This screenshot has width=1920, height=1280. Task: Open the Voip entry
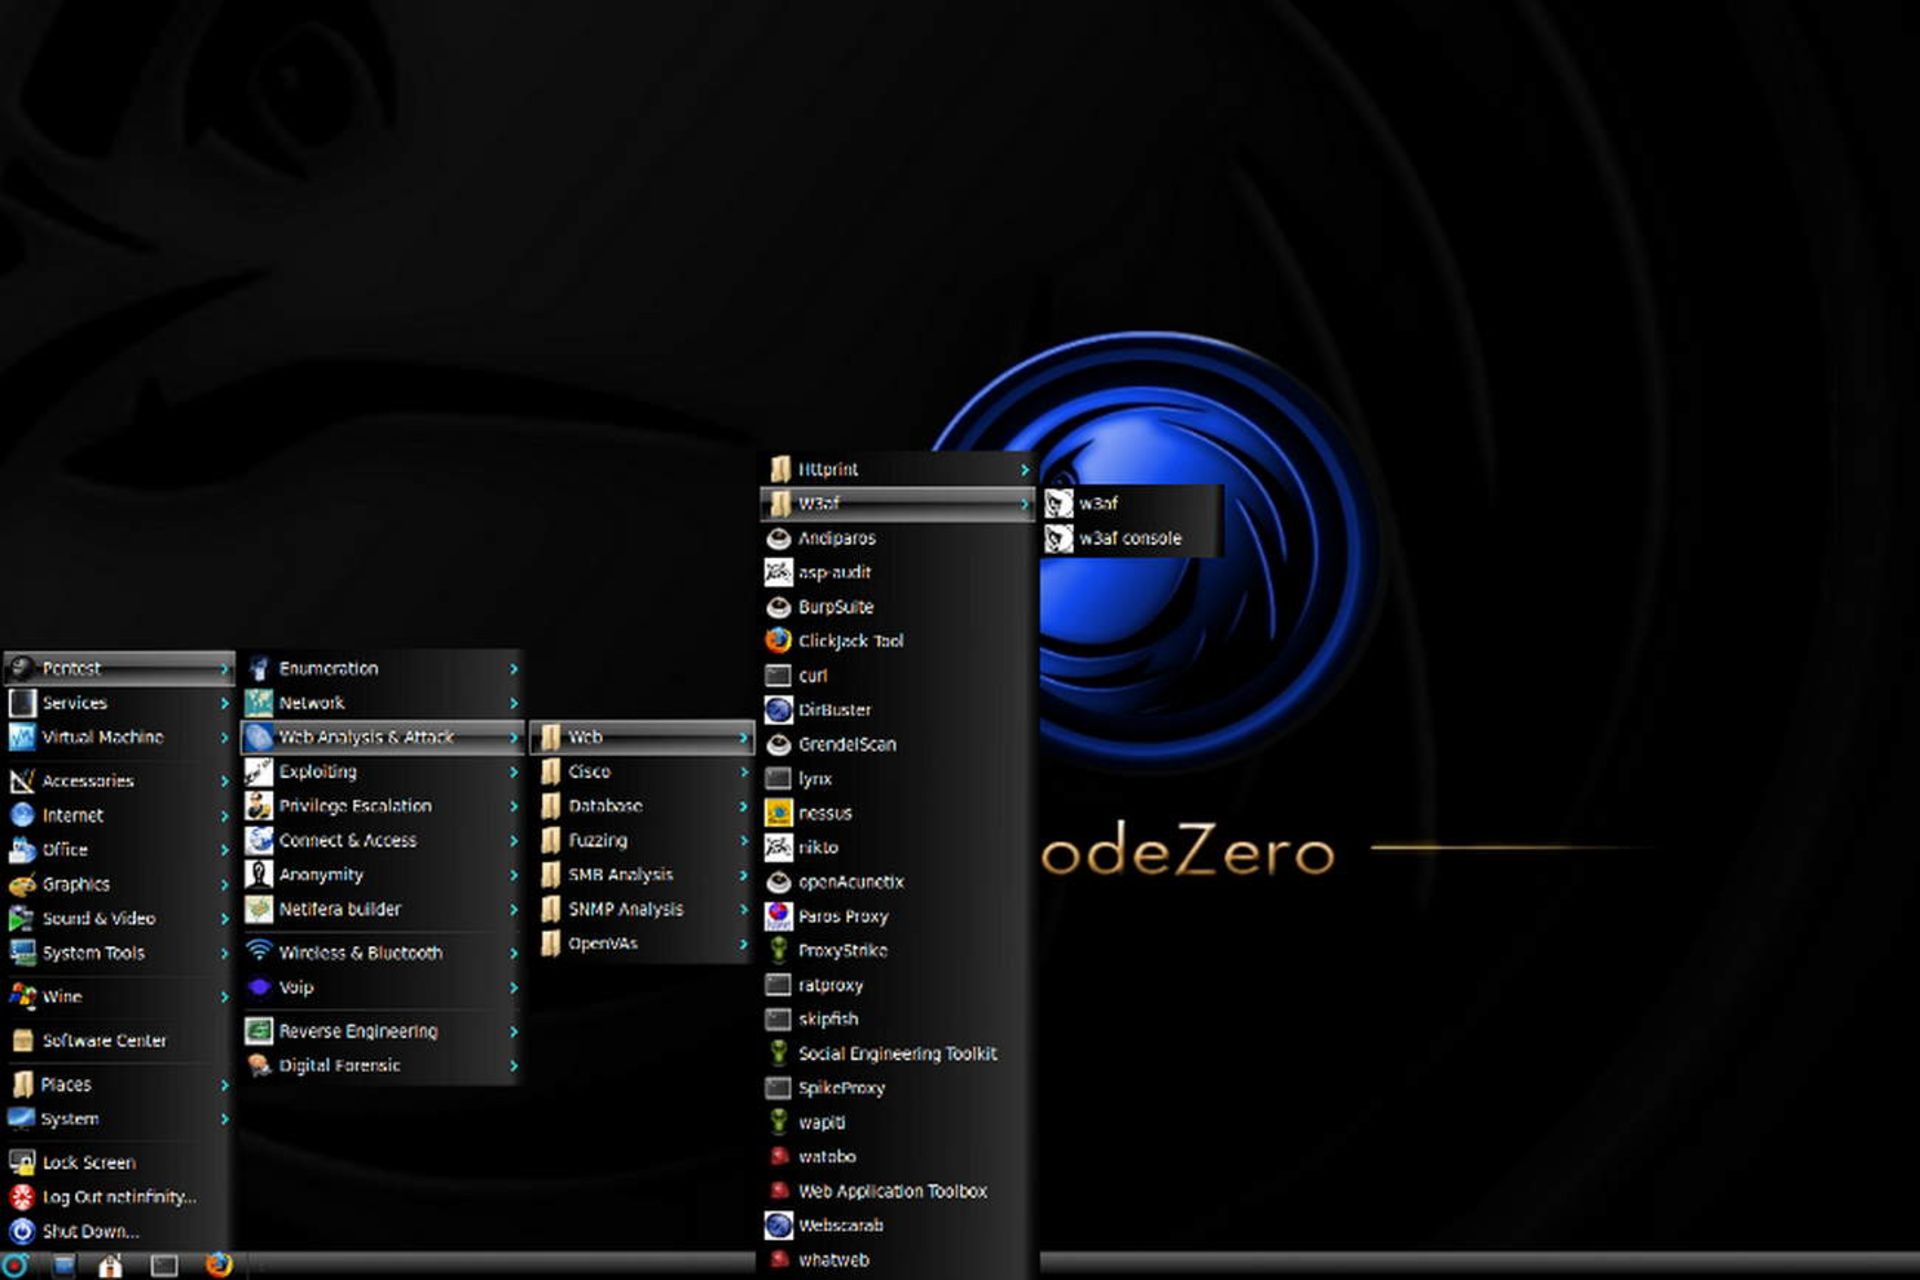click(383, 987)
